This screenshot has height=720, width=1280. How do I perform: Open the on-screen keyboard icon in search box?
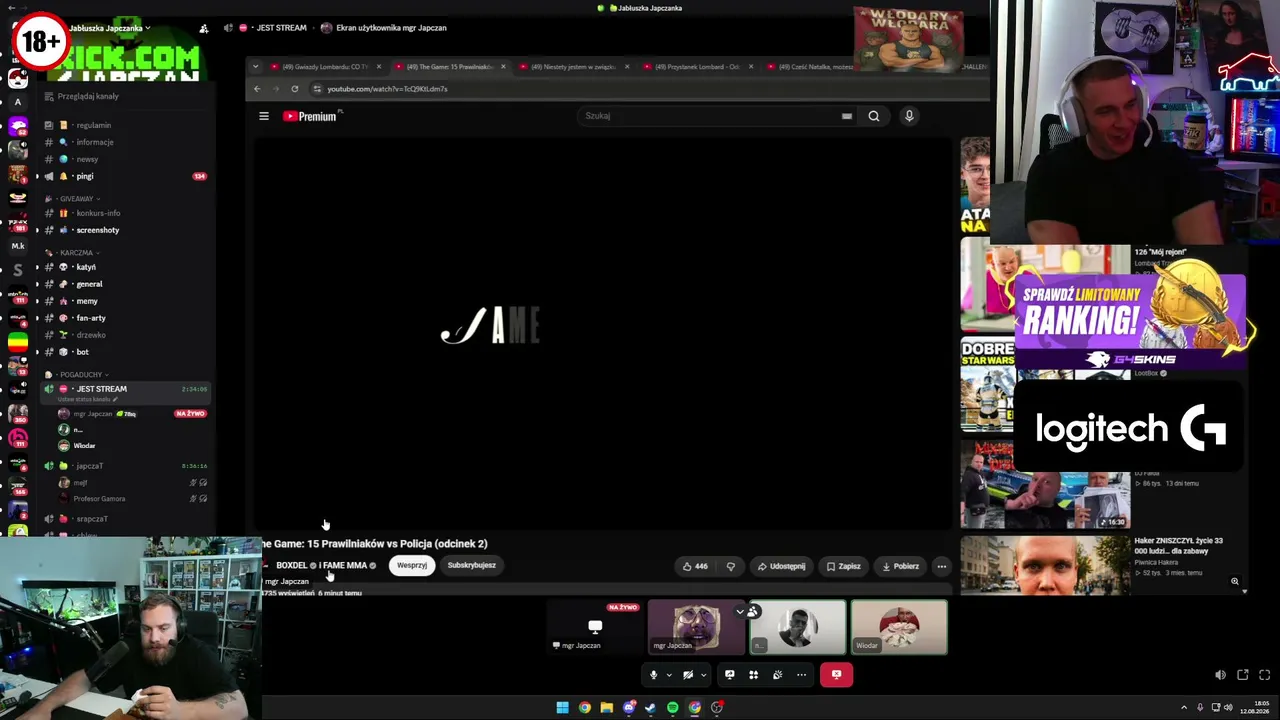847,116
